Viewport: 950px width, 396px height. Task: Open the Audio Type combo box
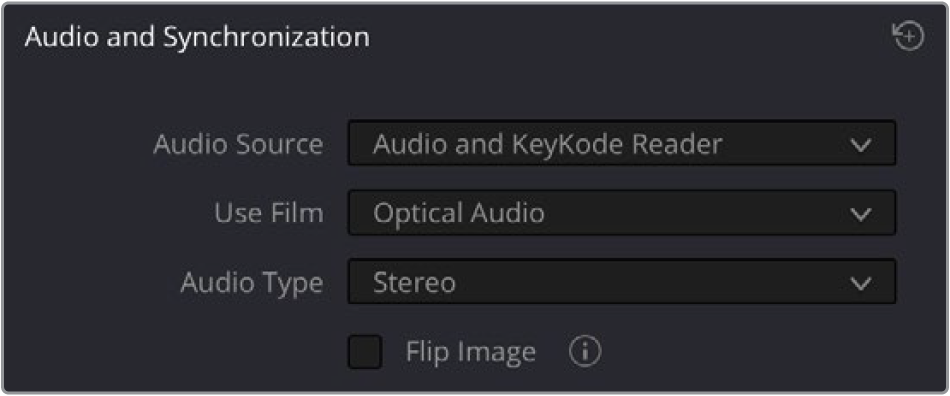click(622, 282)
